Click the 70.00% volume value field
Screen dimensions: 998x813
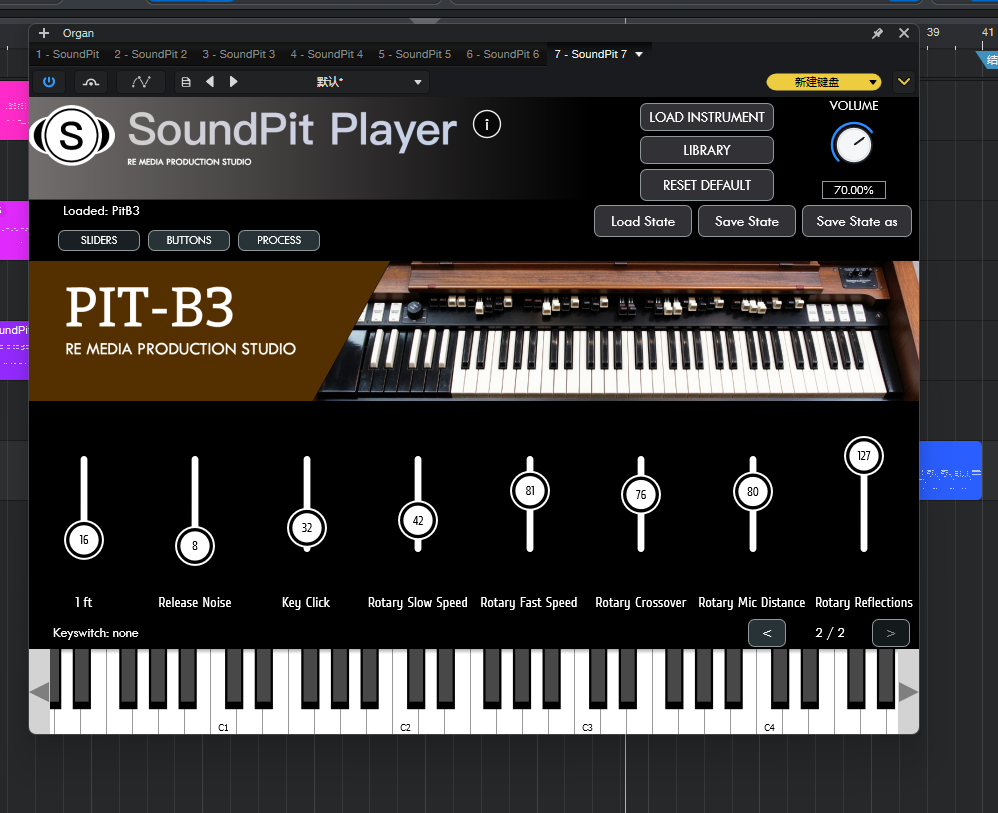854,190
